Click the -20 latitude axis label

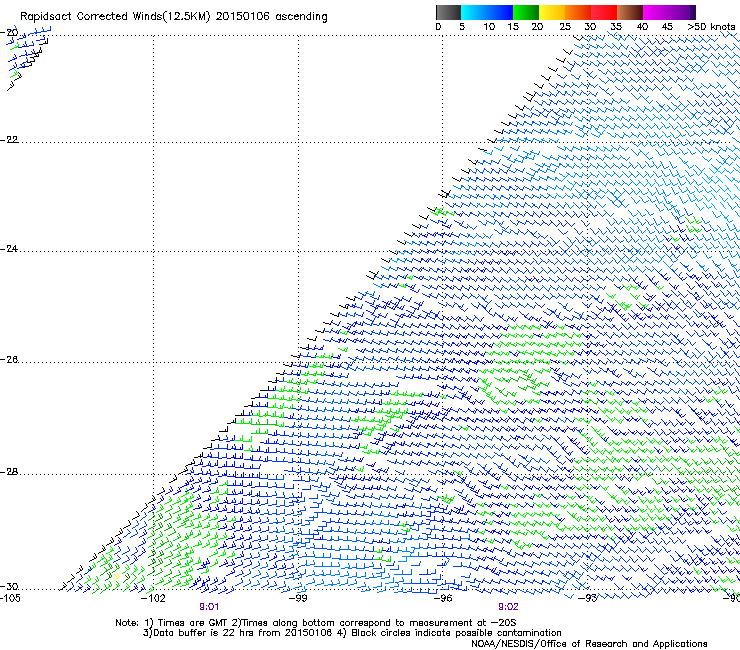pyautogui.click(x=9, y=33)
